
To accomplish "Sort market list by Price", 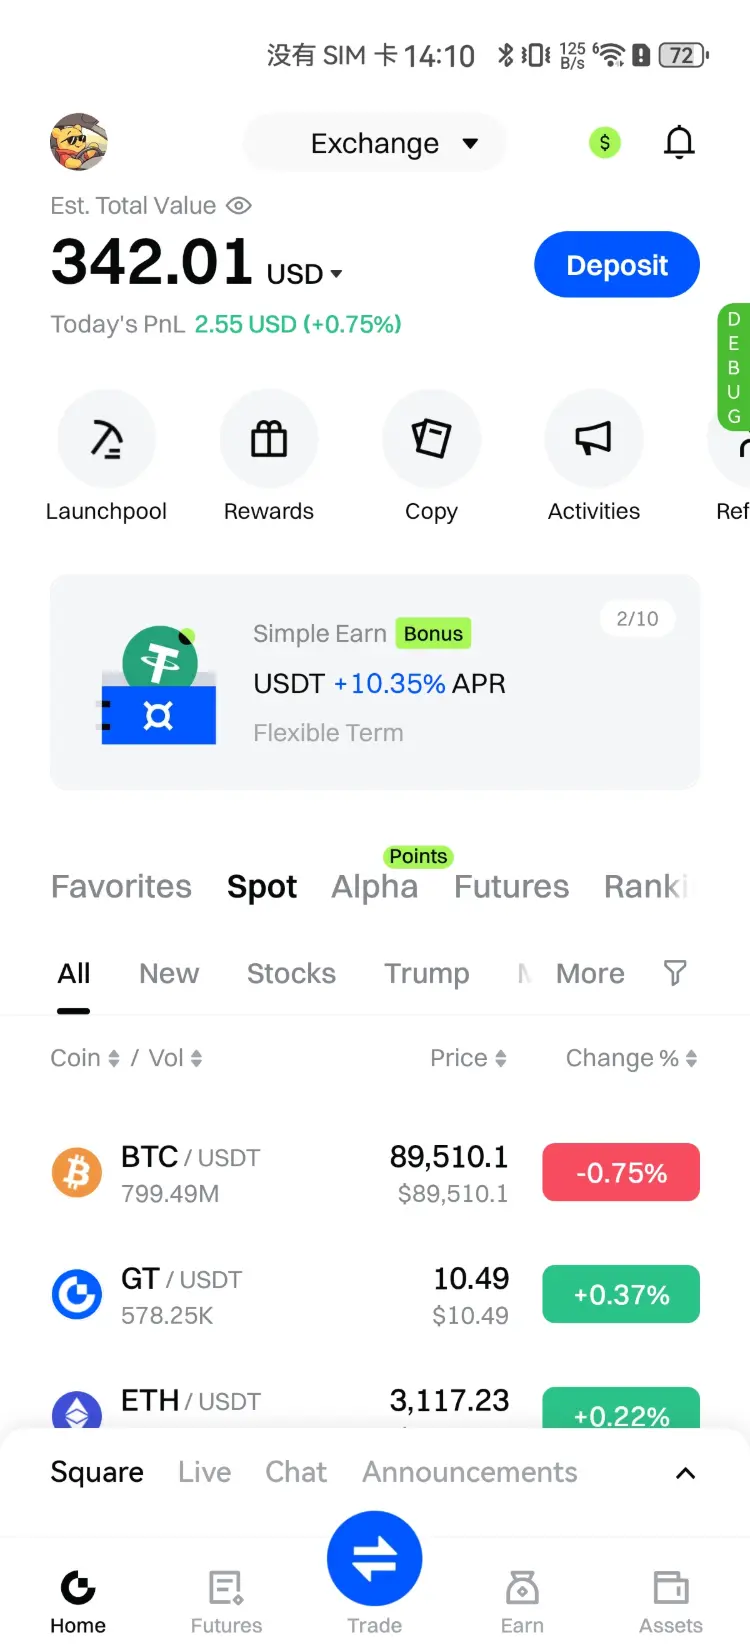I will (x=468, y=1058).
